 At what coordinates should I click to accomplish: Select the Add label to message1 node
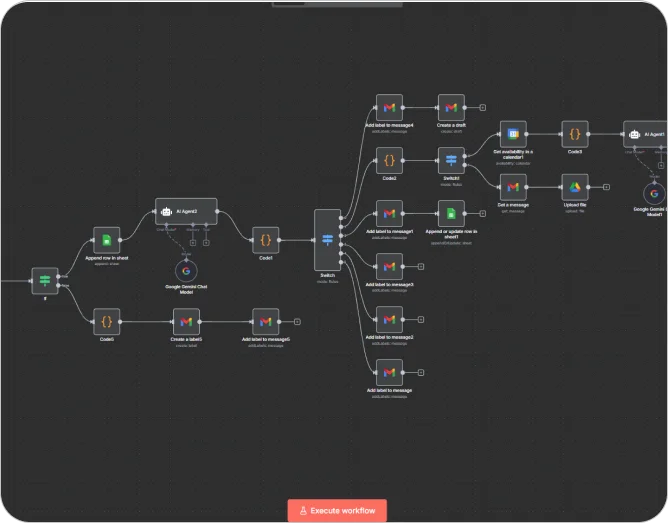coord(389,213)
